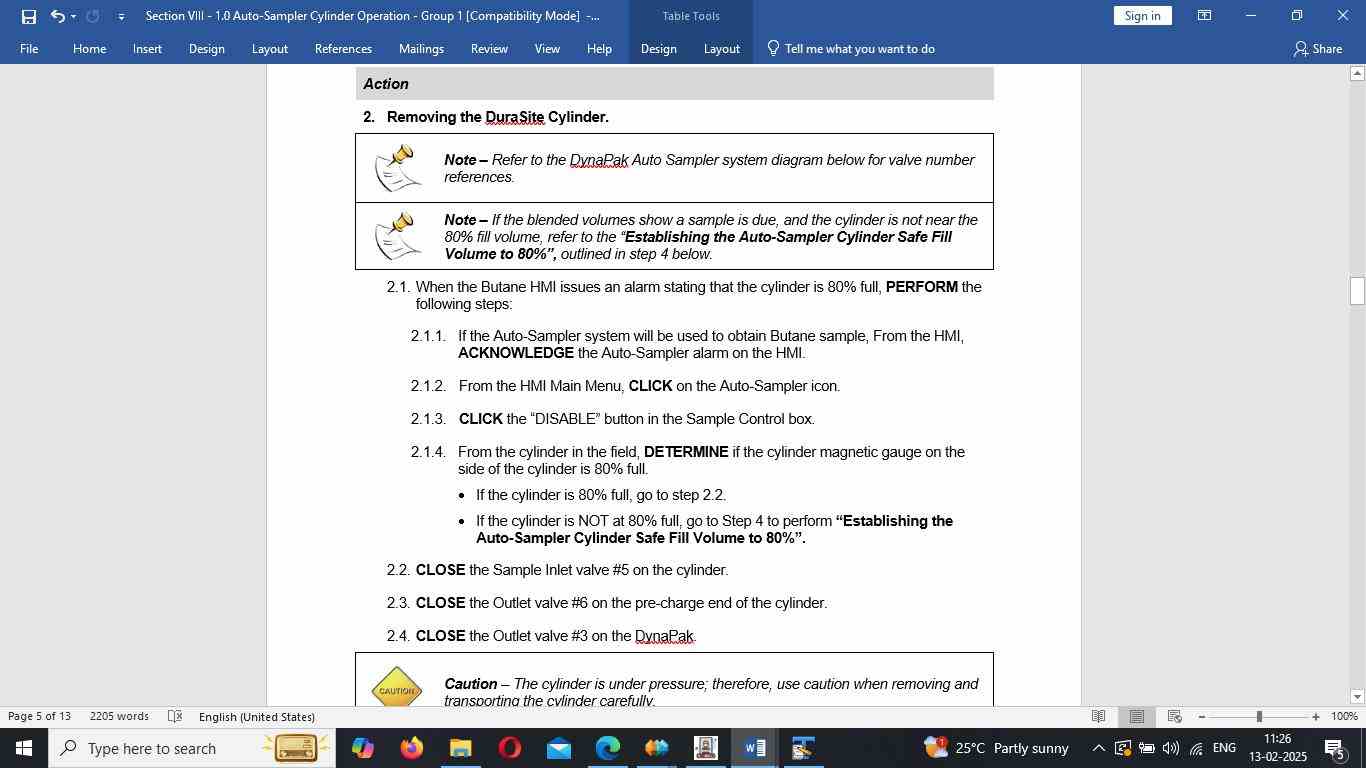Open the Windows Start menu

coord(23,748)
